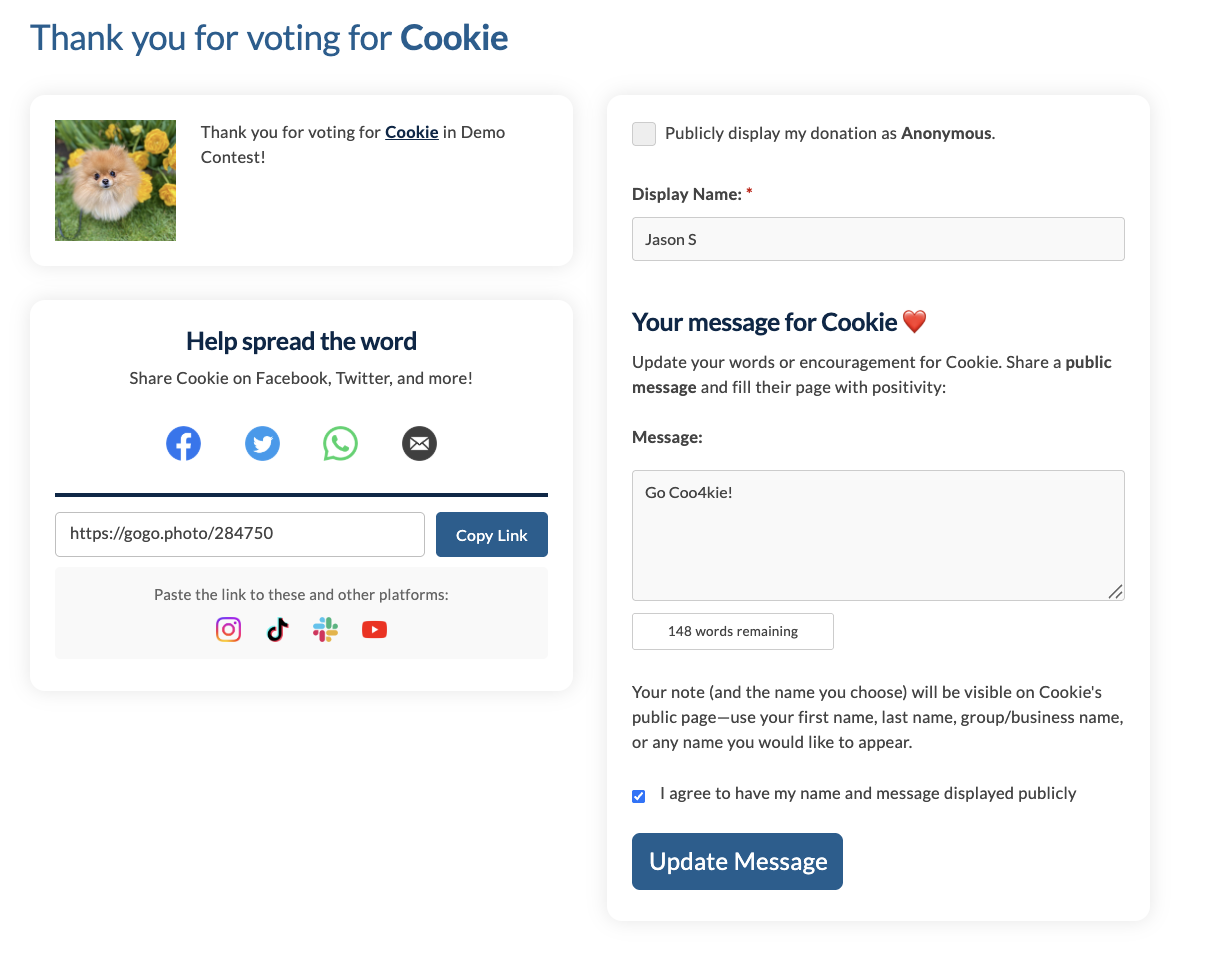Share through the WhatsApp icon

[340, 443]
